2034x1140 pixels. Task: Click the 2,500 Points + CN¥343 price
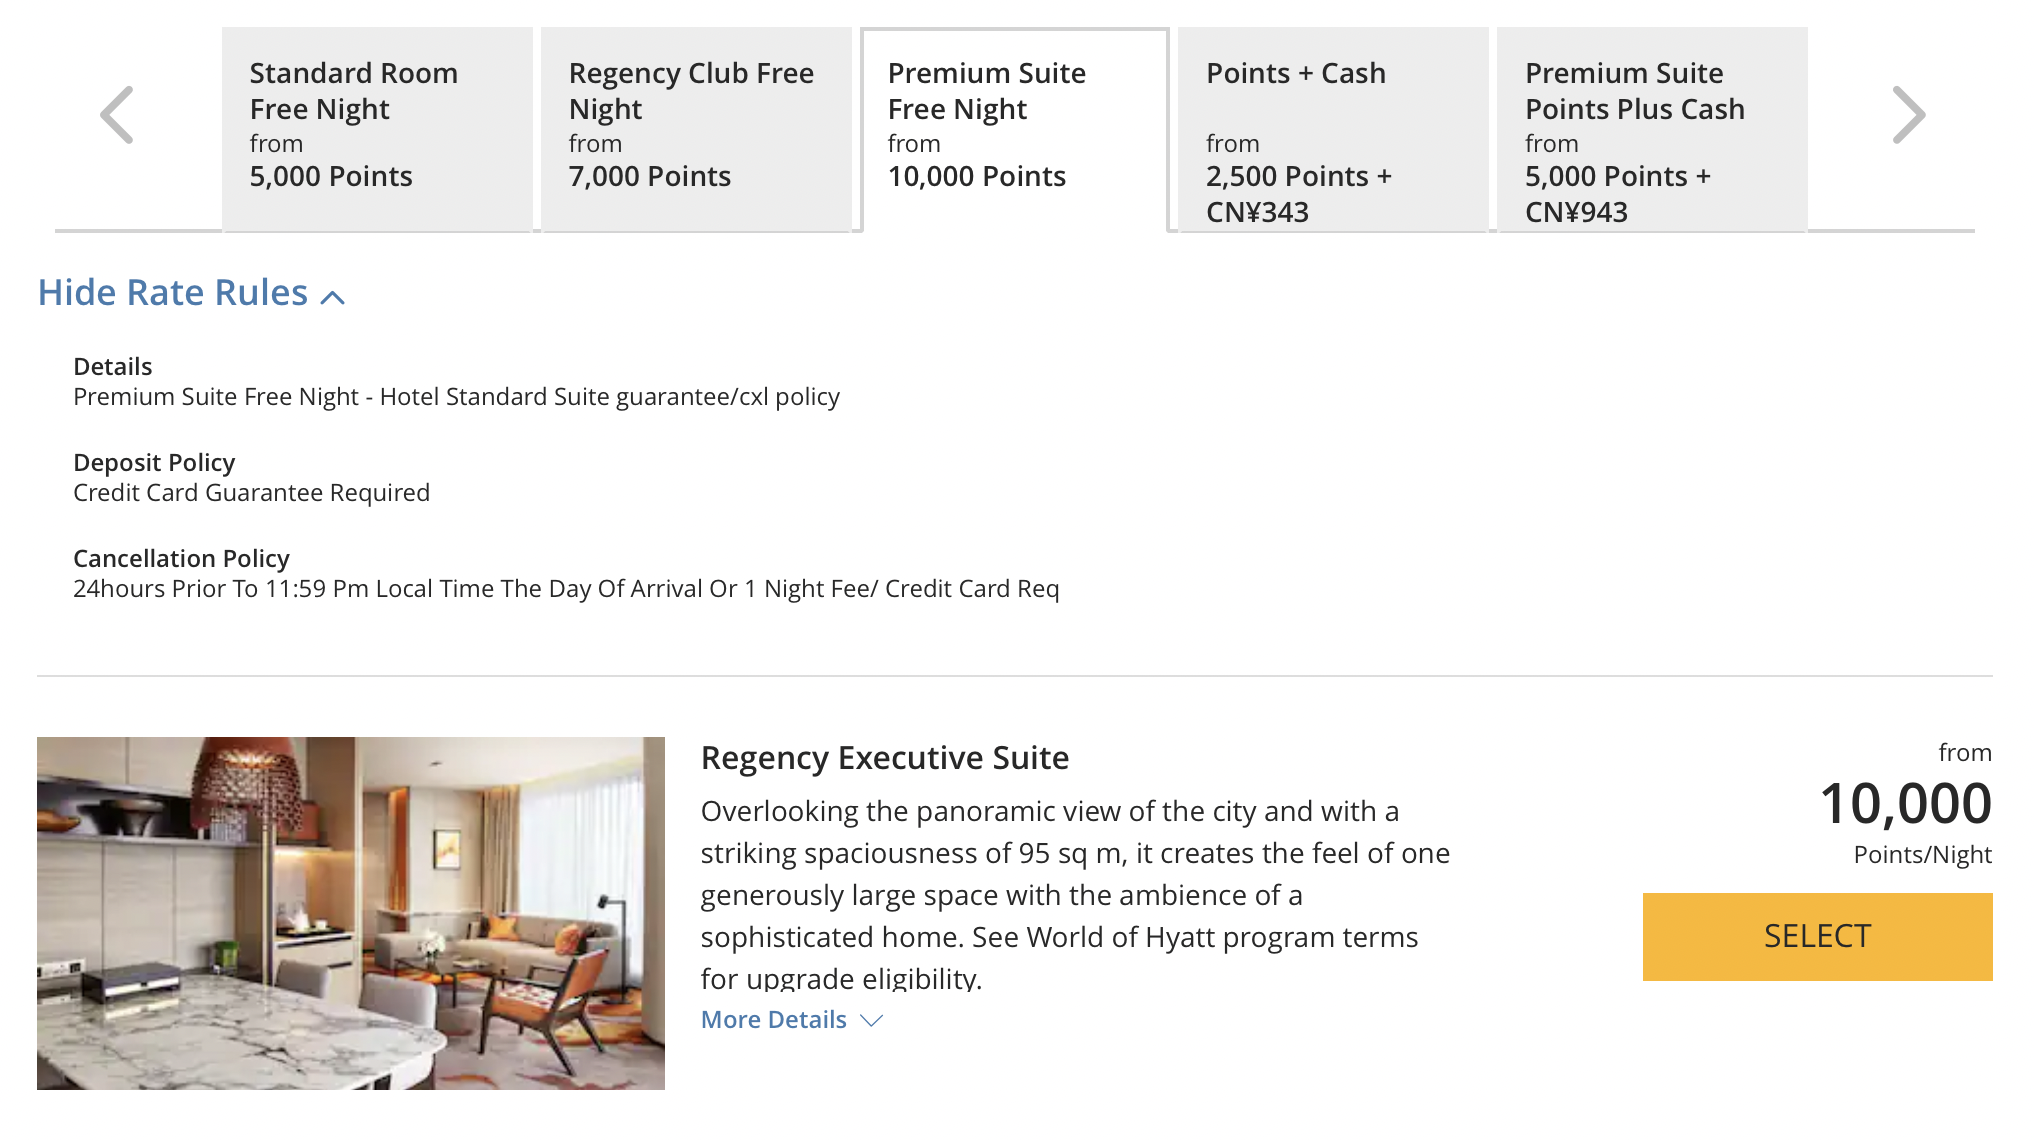click(1299, 194)
